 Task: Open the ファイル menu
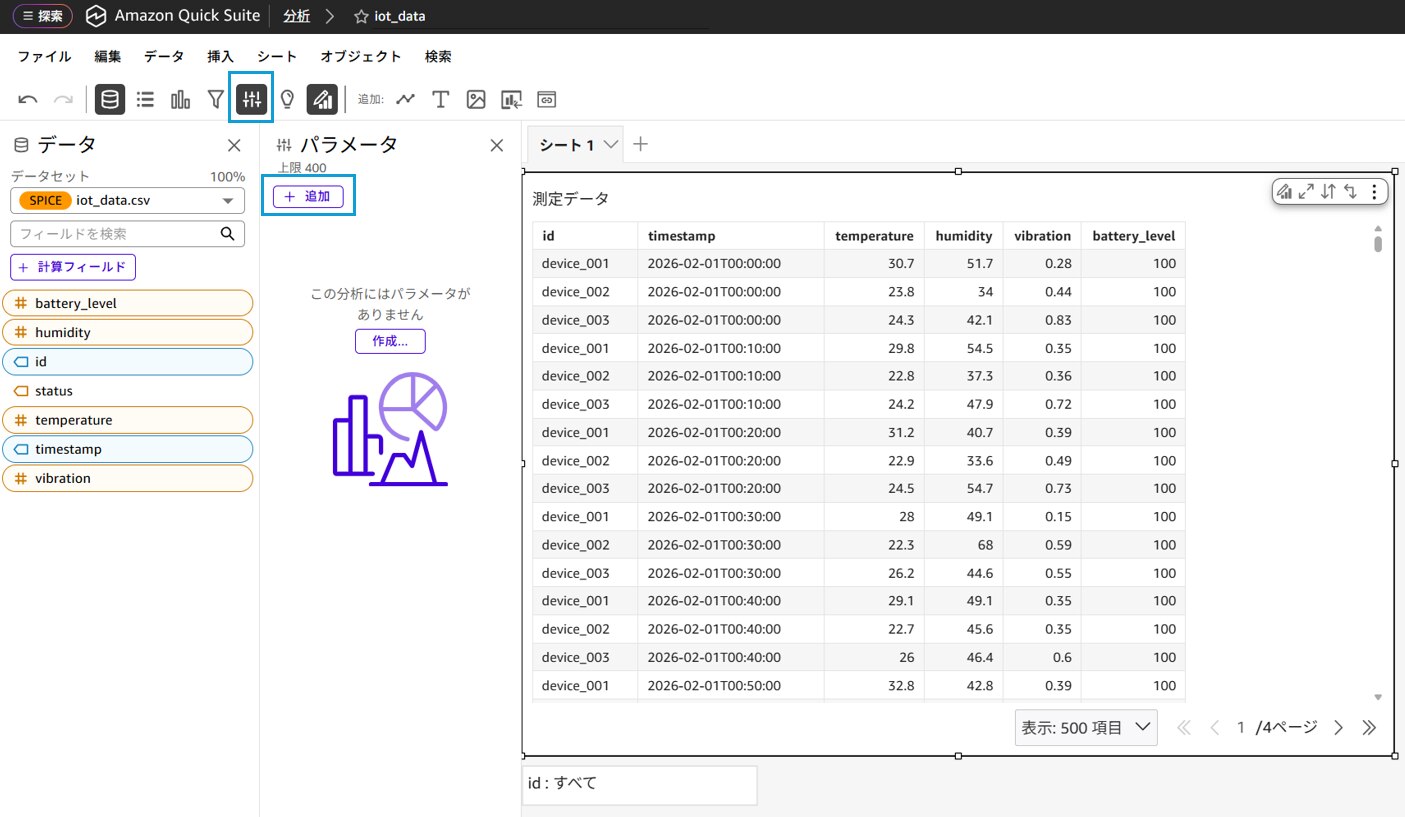pyautogui.click(x=44, y=57)
